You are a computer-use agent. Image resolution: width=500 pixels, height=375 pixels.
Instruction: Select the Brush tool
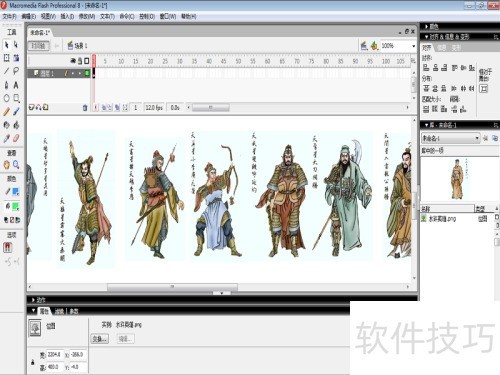point(16,112)
